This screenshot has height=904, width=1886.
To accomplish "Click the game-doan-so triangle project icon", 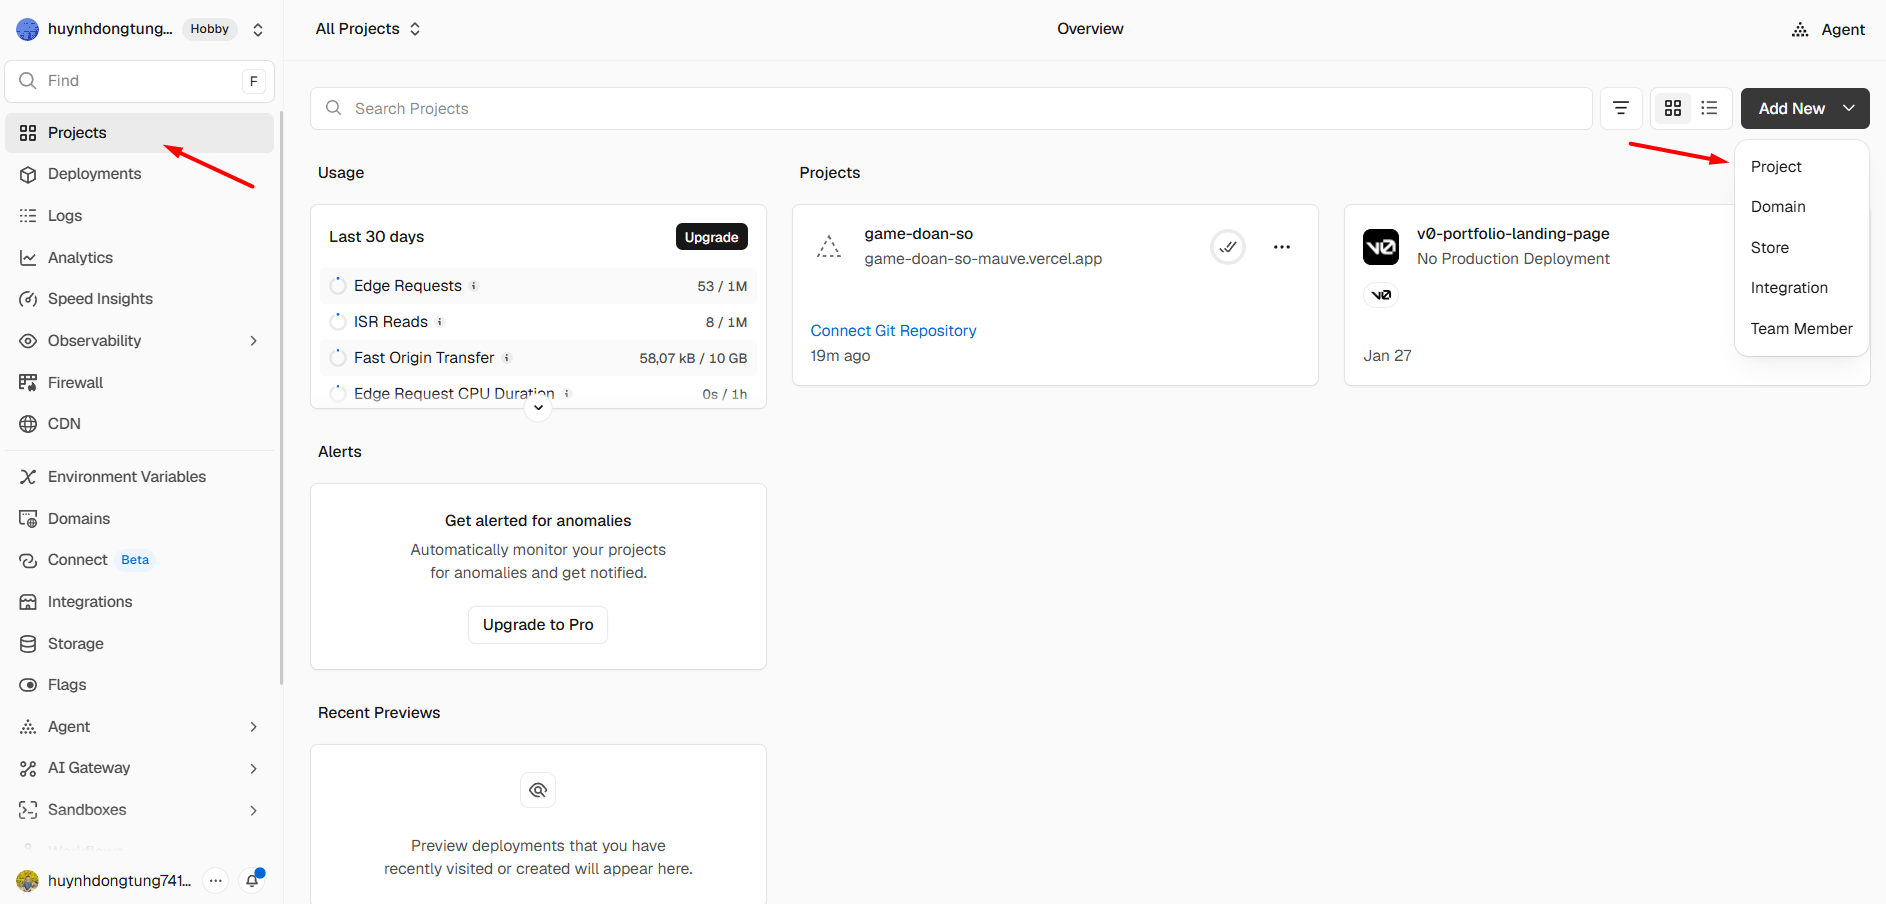I will point(829,247).
